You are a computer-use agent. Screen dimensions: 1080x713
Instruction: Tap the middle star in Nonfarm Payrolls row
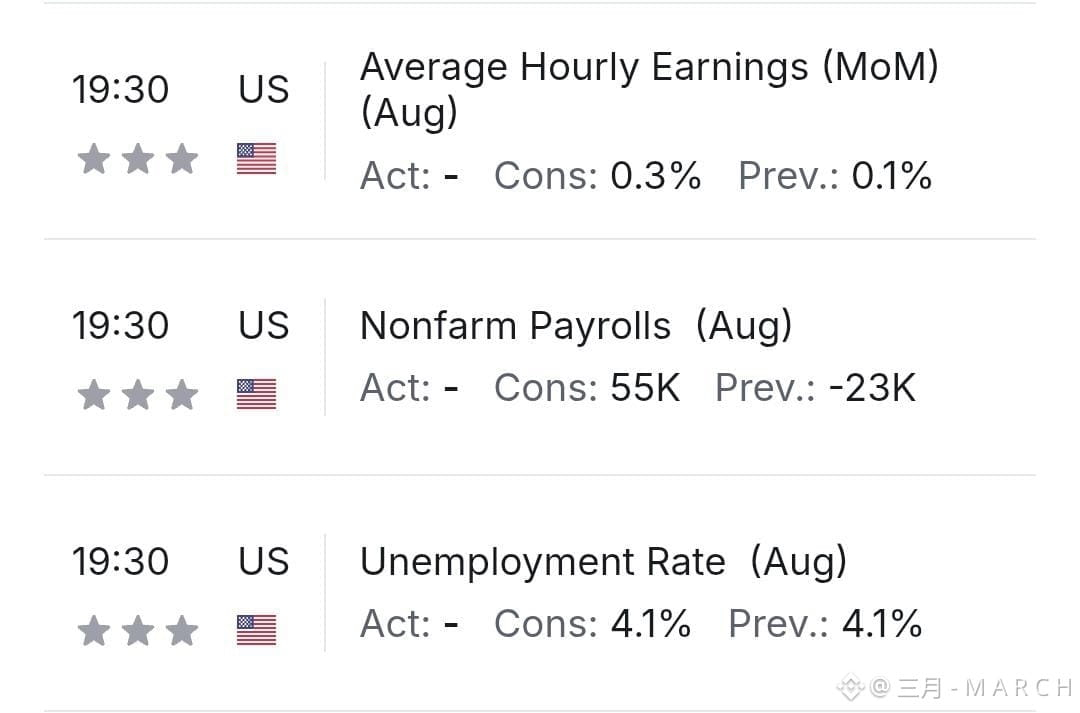pyautogui.click(x=138, y=394)
